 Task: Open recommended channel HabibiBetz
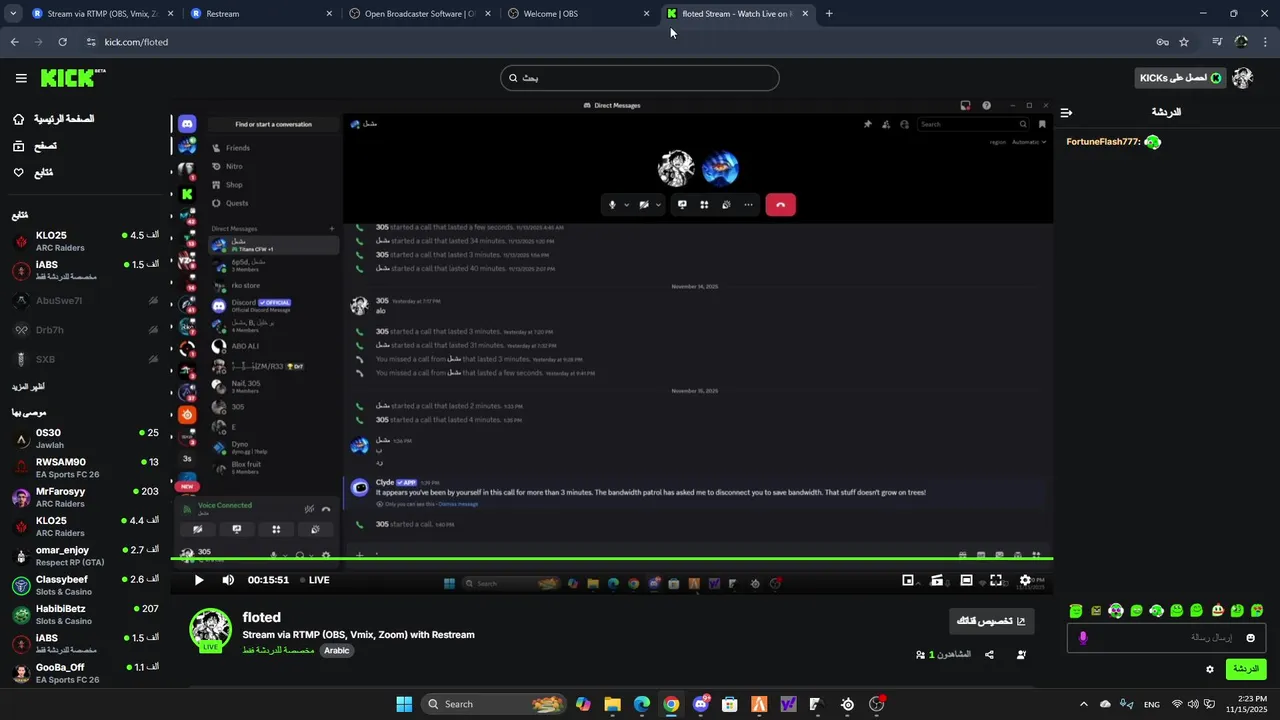point(85,614)
